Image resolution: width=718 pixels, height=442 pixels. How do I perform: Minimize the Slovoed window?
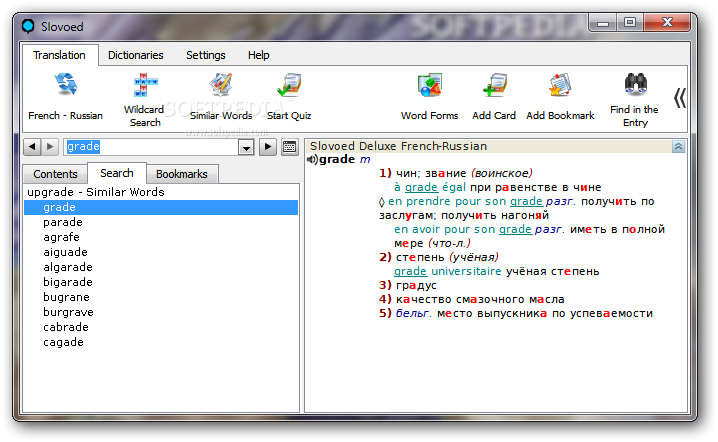[603, 23]
